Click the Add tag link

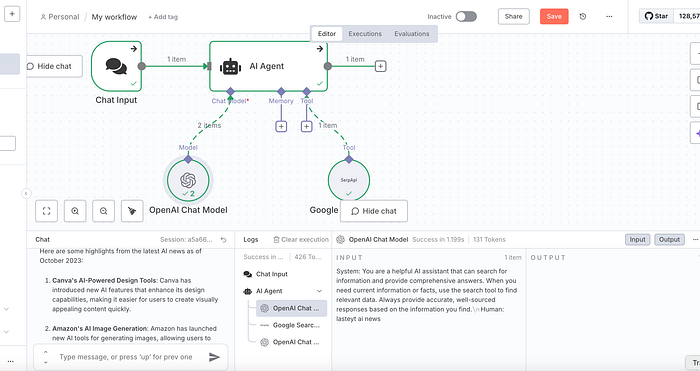coord(163,17)
